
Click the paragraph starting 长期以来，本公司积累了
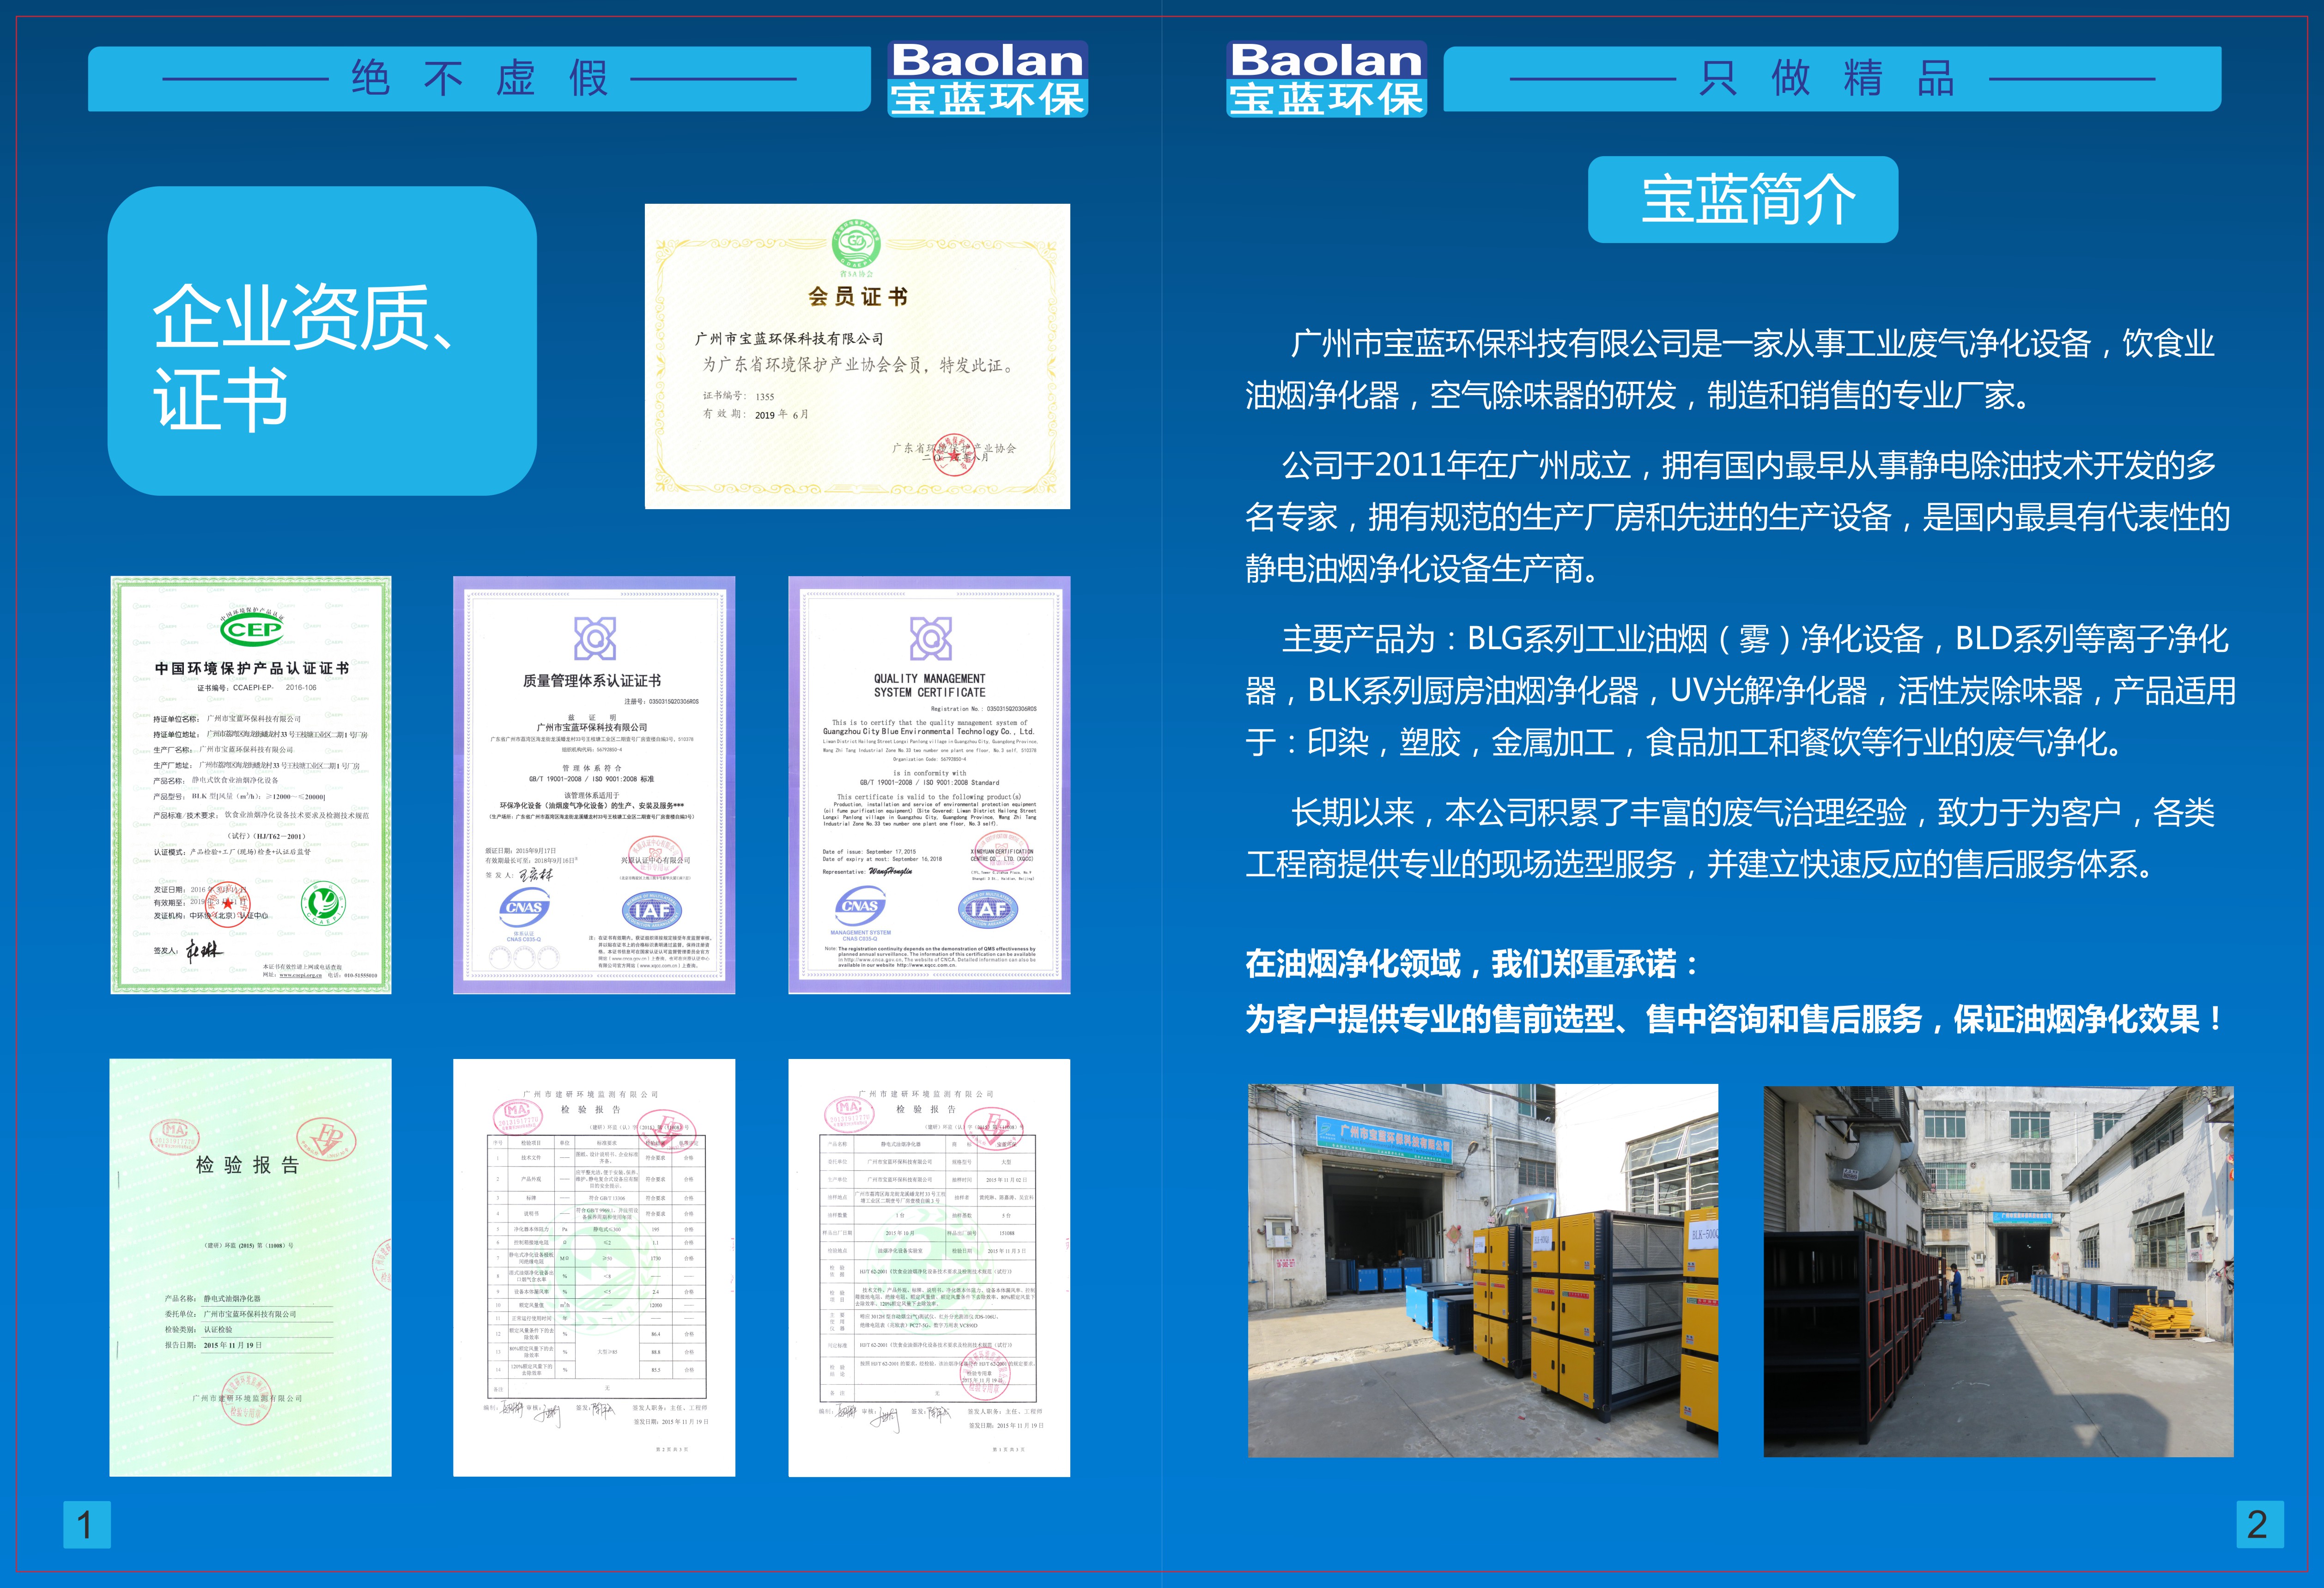1730,838
